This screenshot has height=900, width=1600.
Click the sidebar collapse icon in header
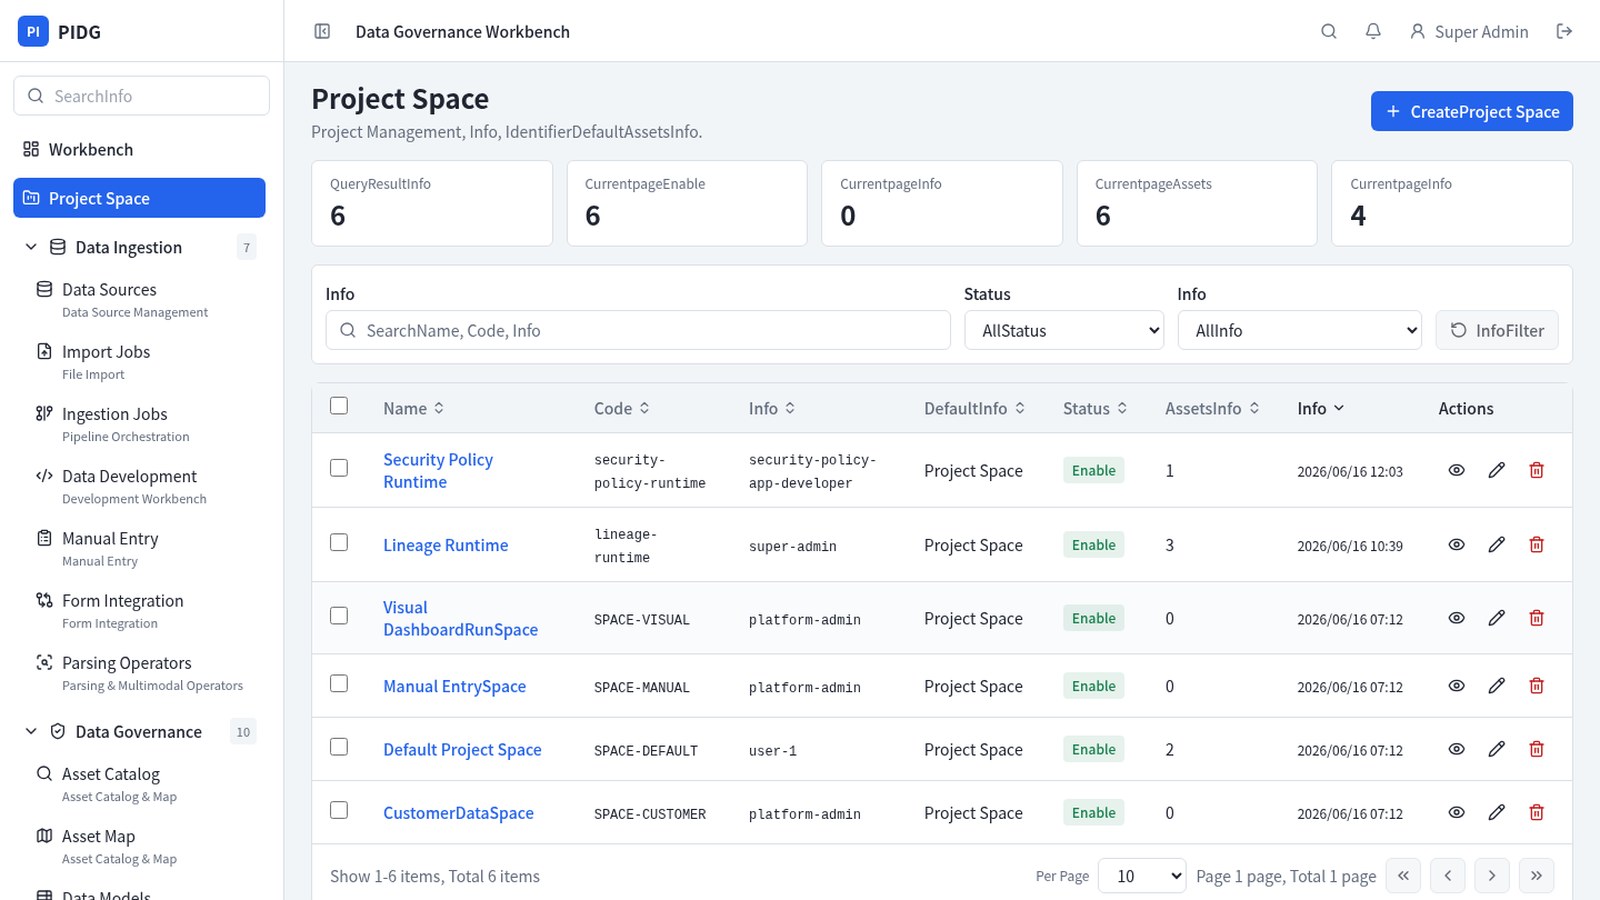coord(322,31)
